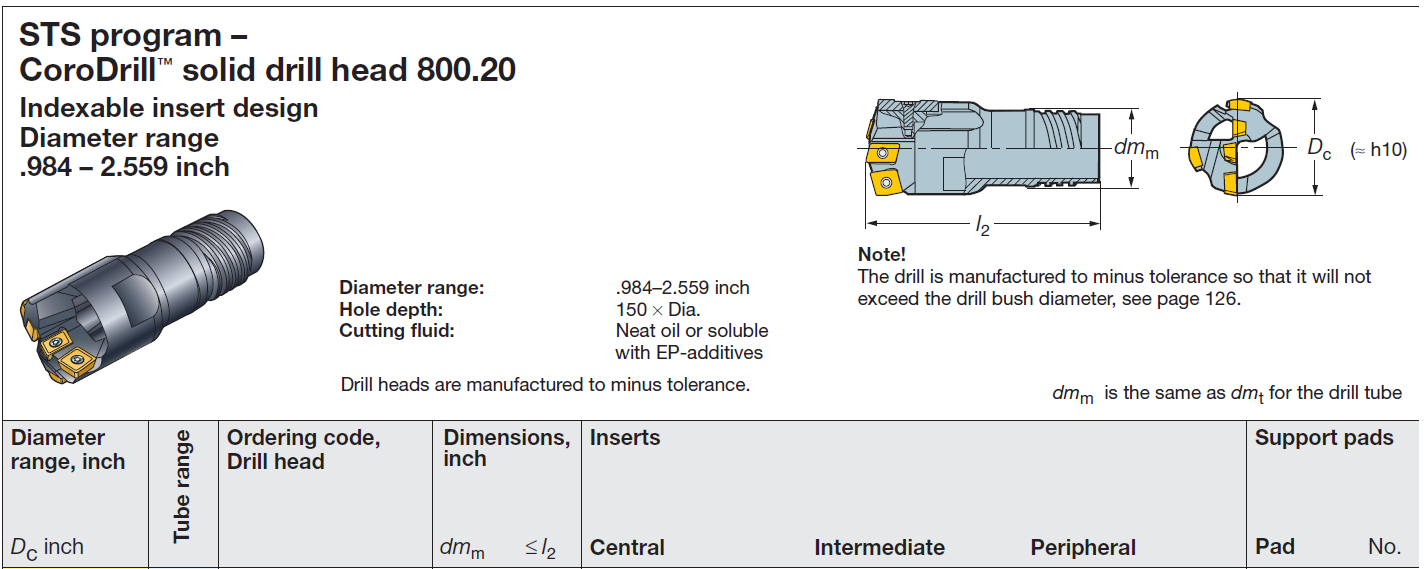1428x569 pixels.
Task: Click the 'Diameter range:' specification label
Action: pos(412,288)
